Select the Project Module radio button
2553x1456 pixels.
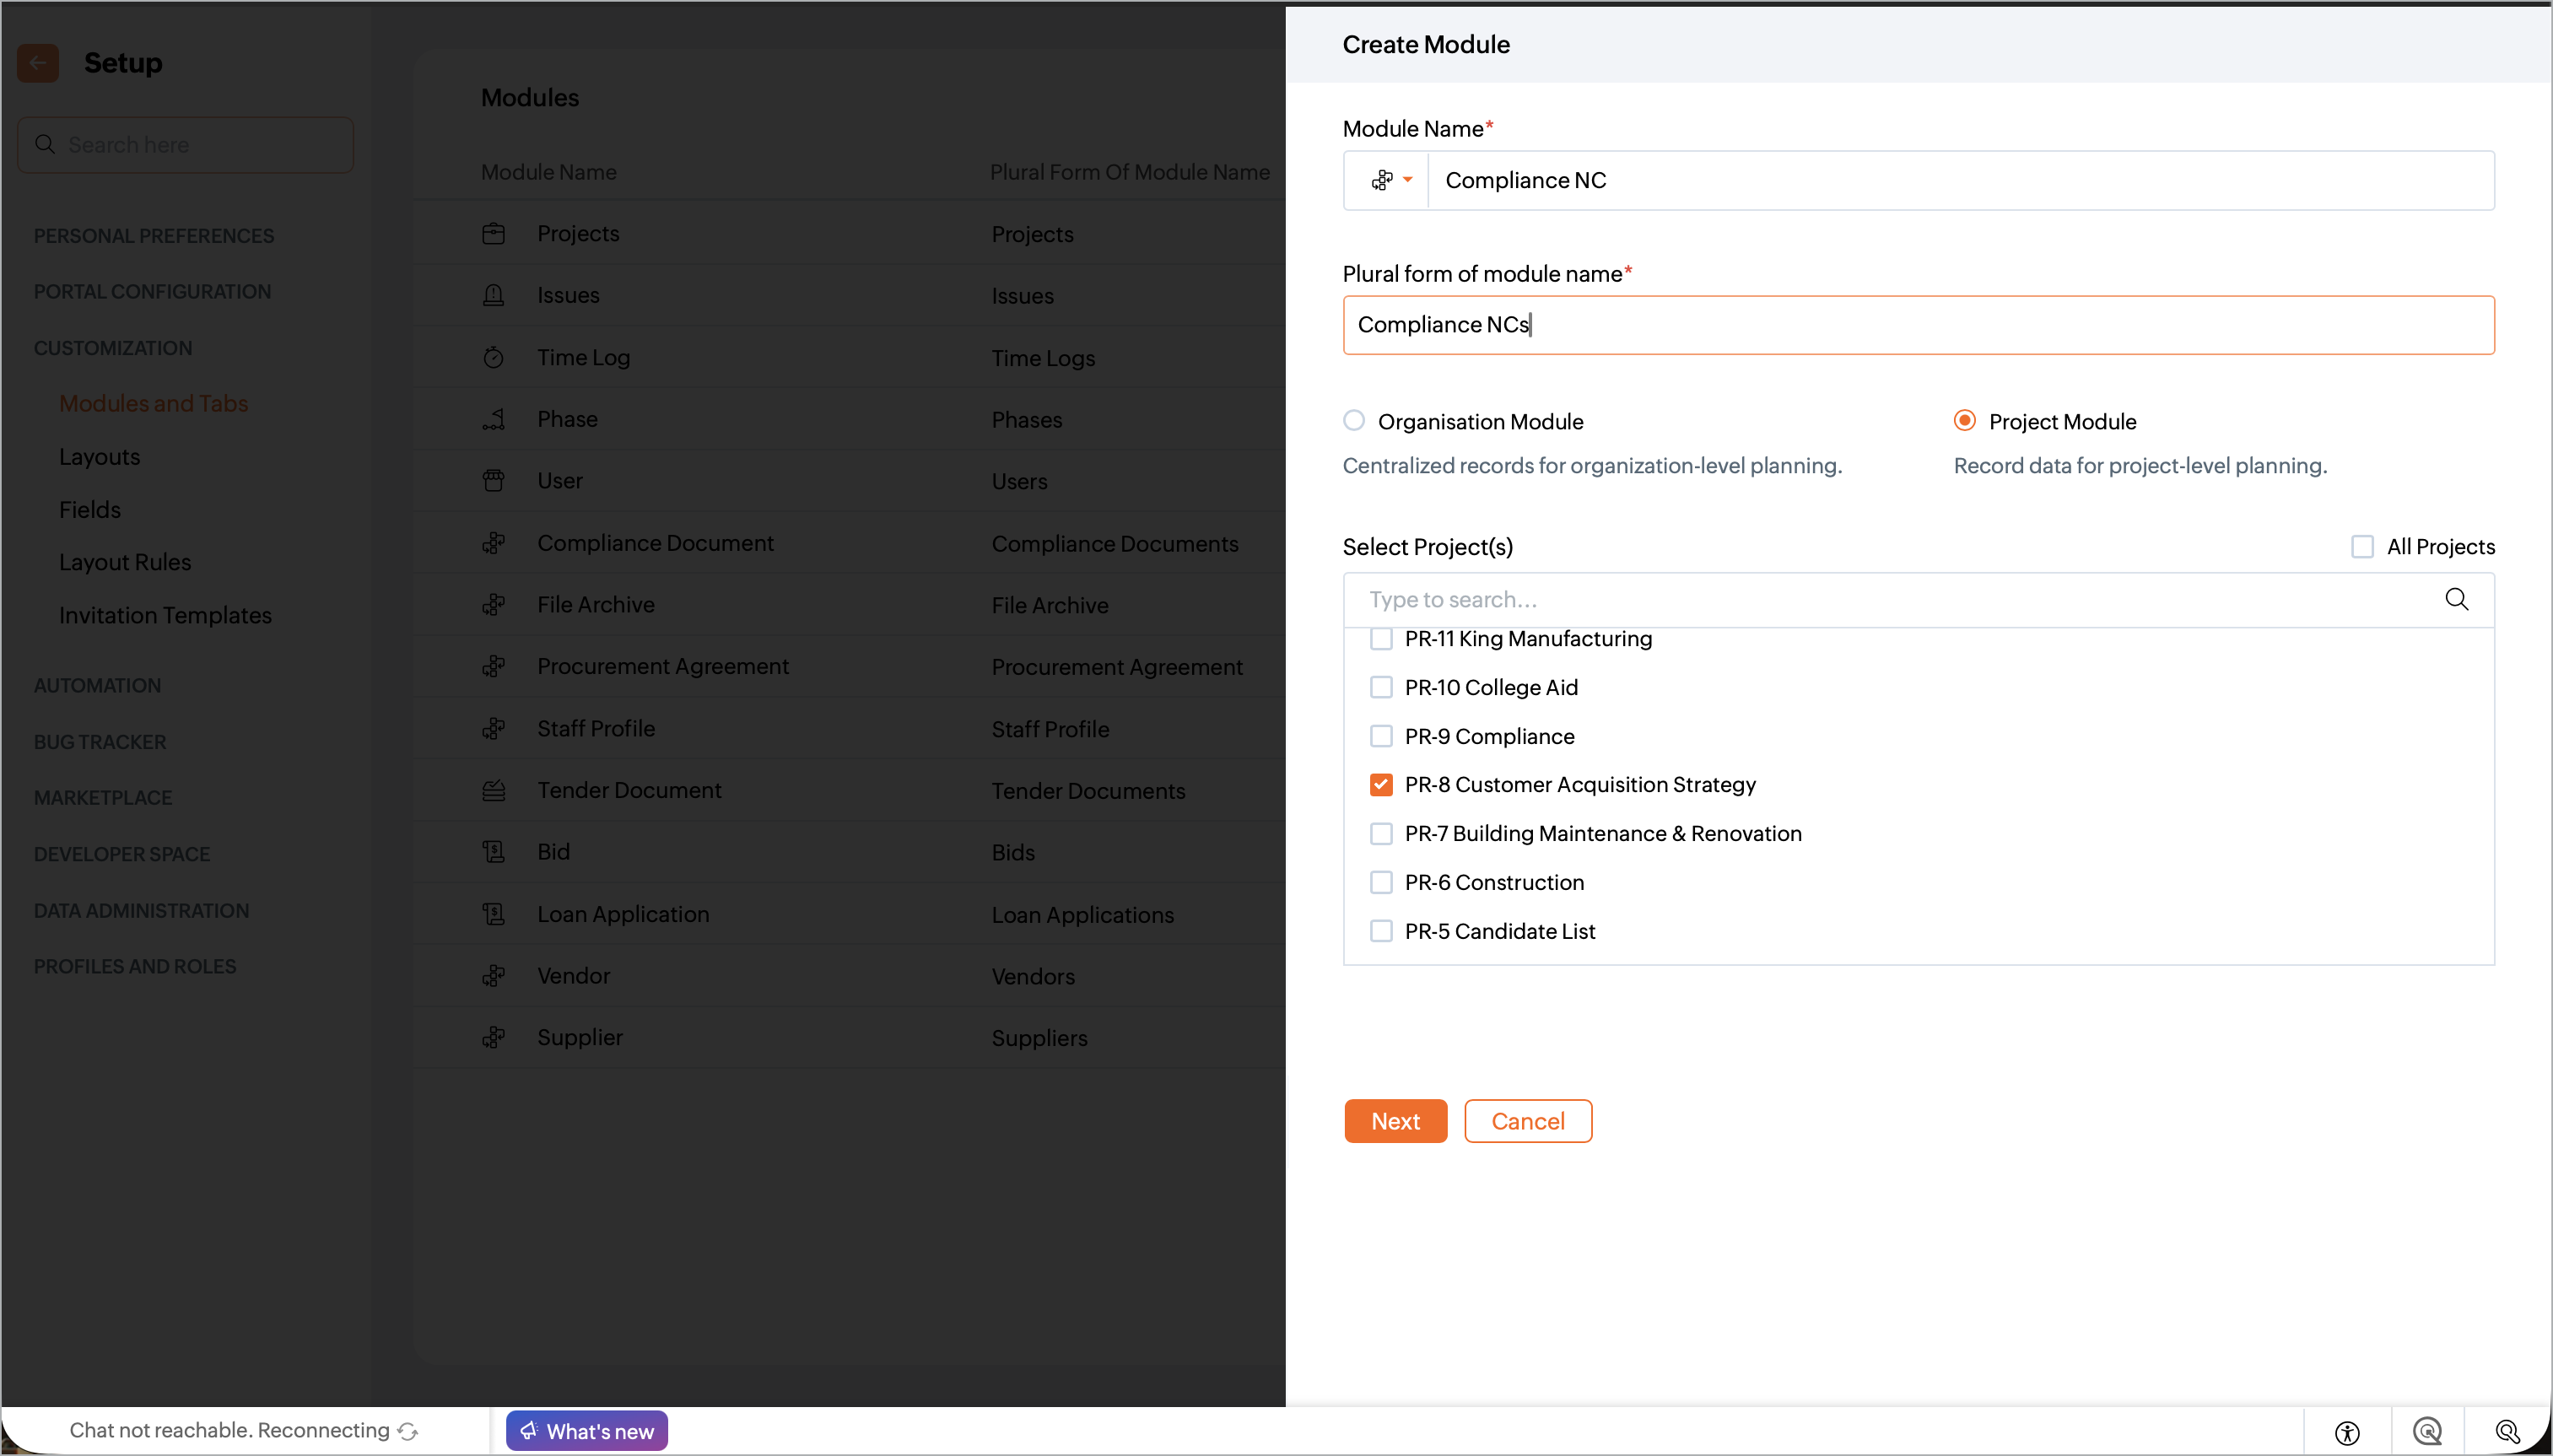point(1964,421)
